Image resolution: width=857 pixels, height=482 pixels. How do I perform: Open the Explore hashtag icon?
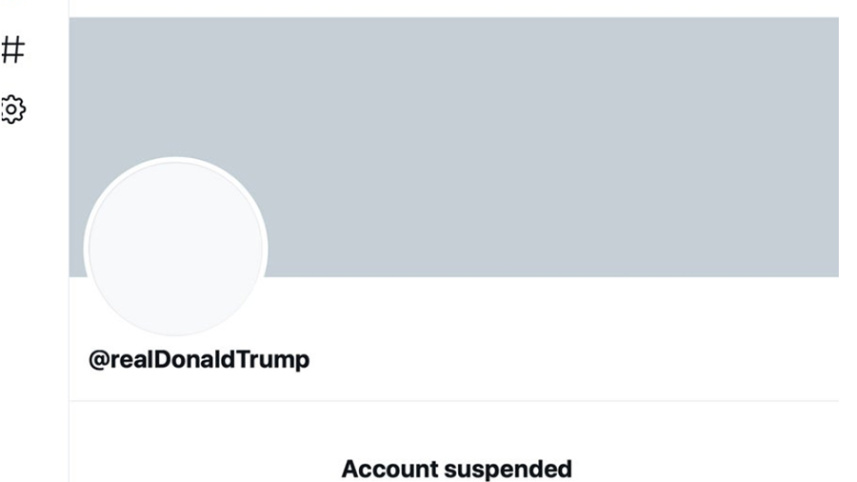(12, 49)
